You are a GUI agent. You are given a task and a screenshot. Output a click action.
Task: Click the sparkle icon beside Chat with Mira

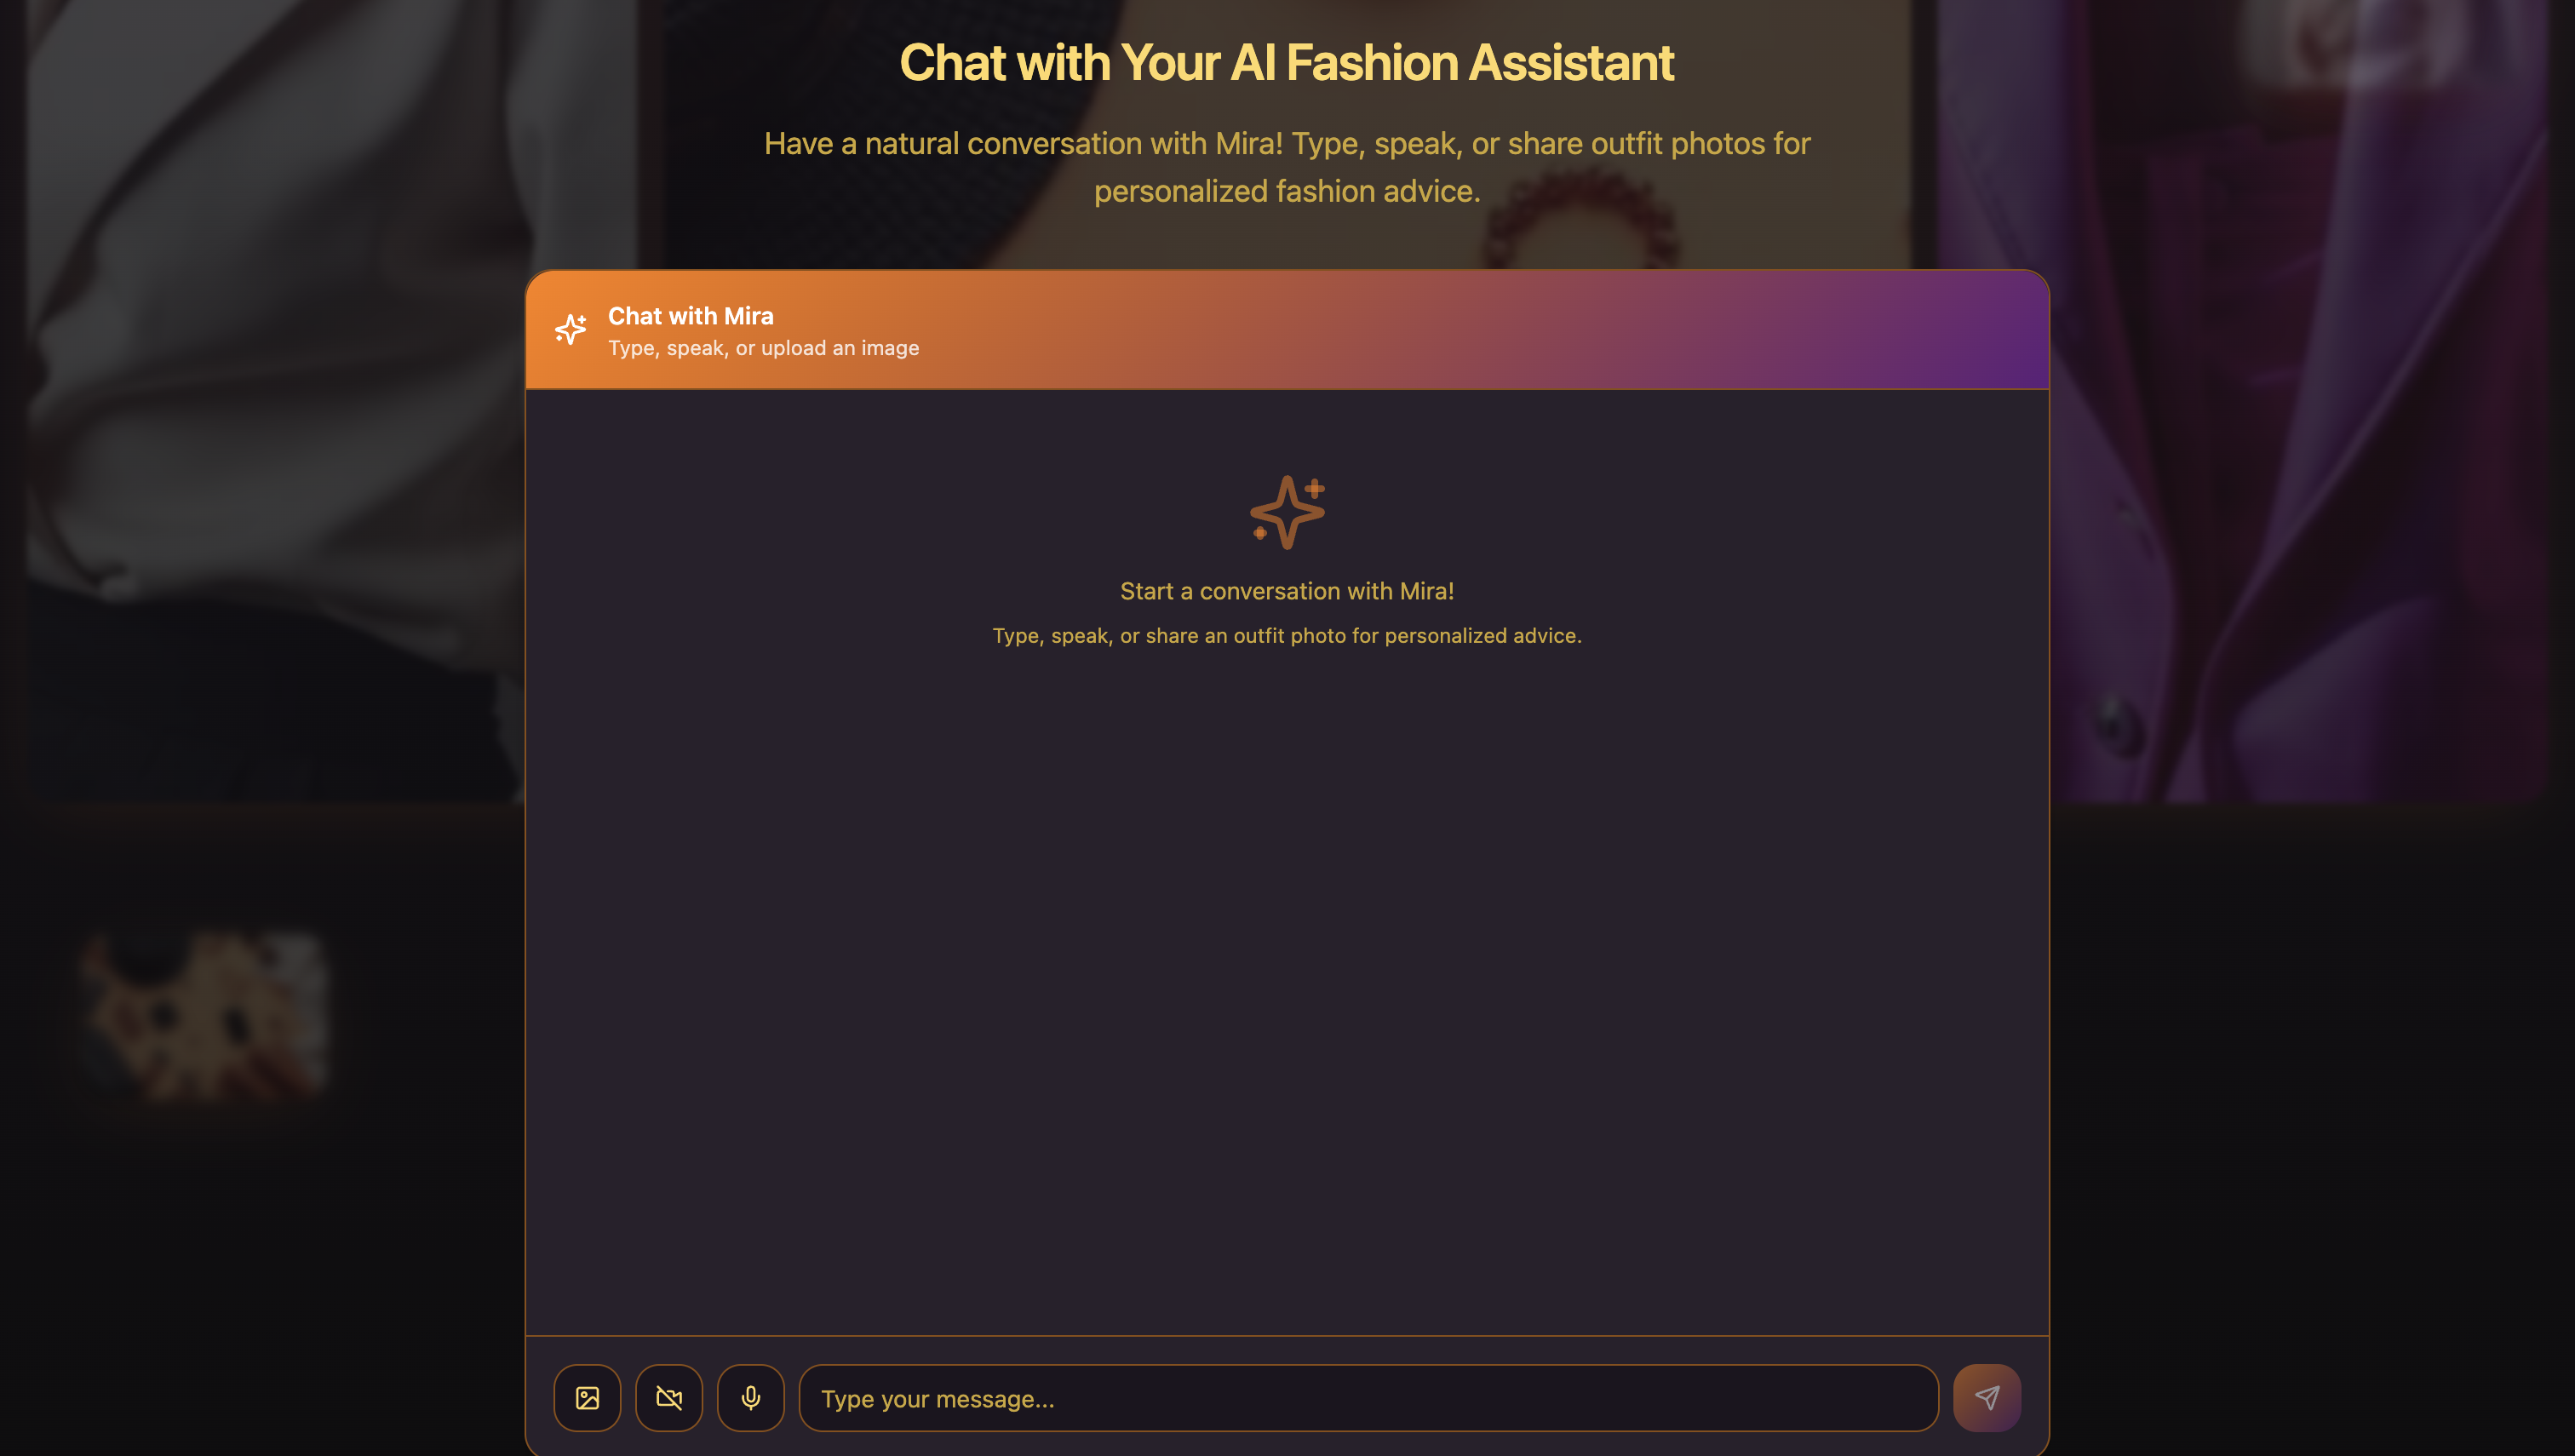click(571, 329)
